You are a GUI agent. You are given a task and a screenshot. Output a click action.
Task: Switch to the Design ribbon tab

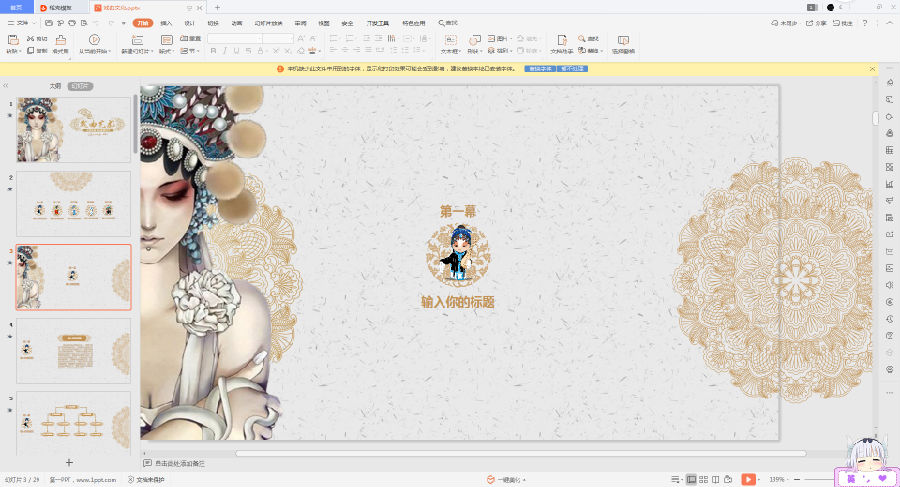[189, 23]
